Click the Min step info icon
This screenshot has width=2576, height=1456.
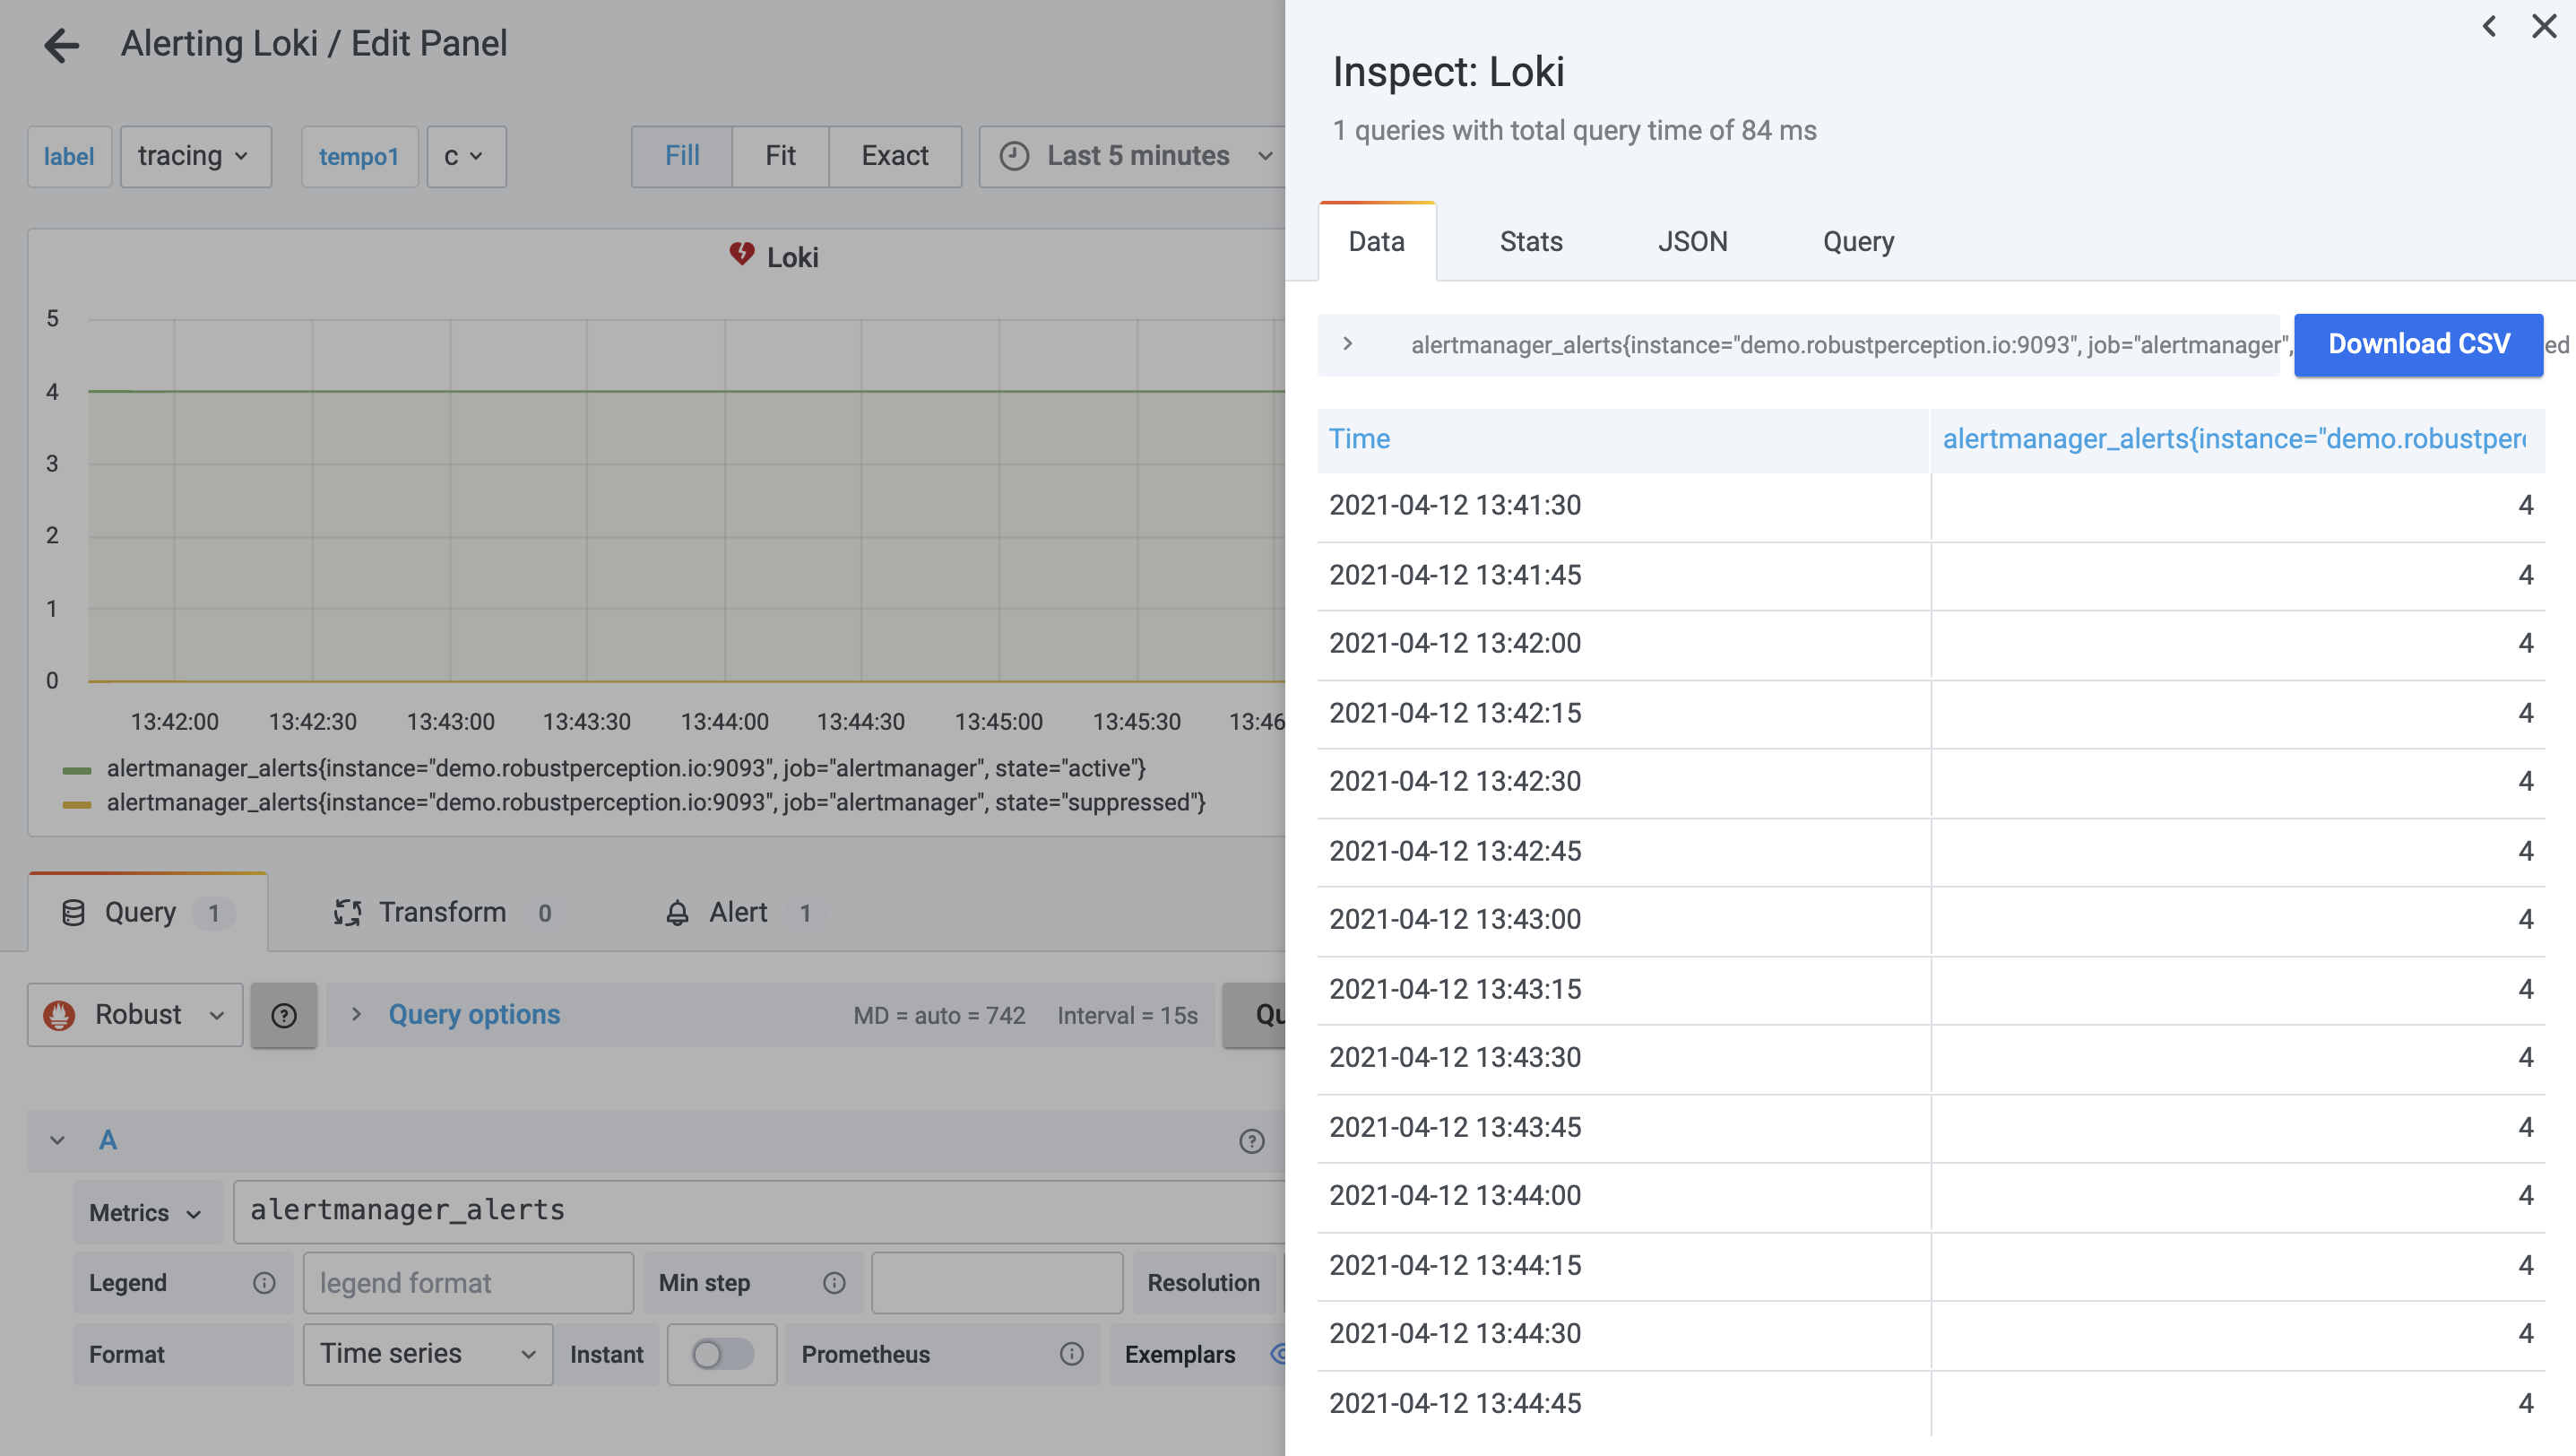click(x=834, y=1283)
